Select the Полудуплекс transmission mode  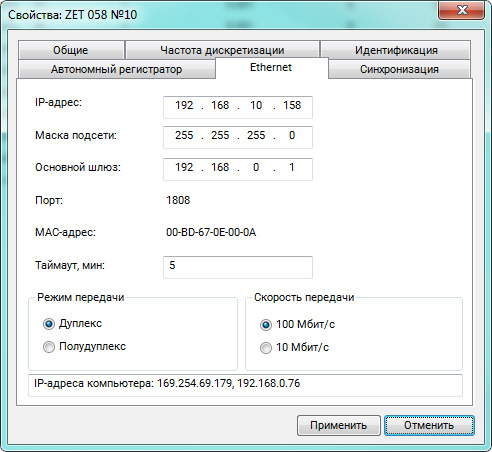(x=49, y=347)
